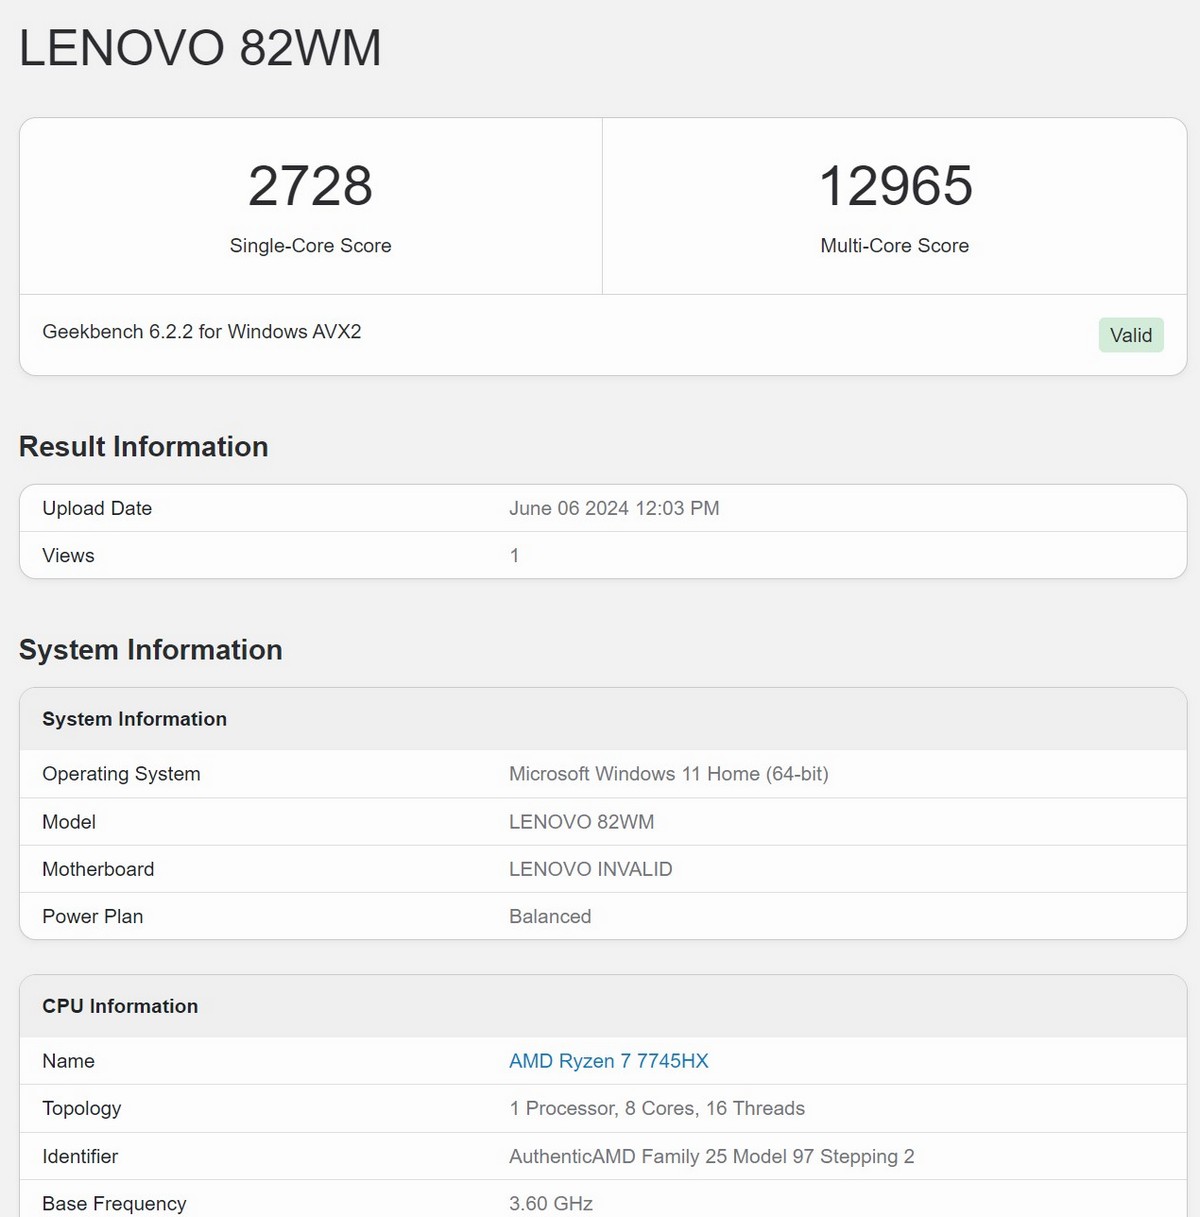
Task: Select Geekbench 6.2.2 for Windows AVX2 text
Action: [202, 332]
